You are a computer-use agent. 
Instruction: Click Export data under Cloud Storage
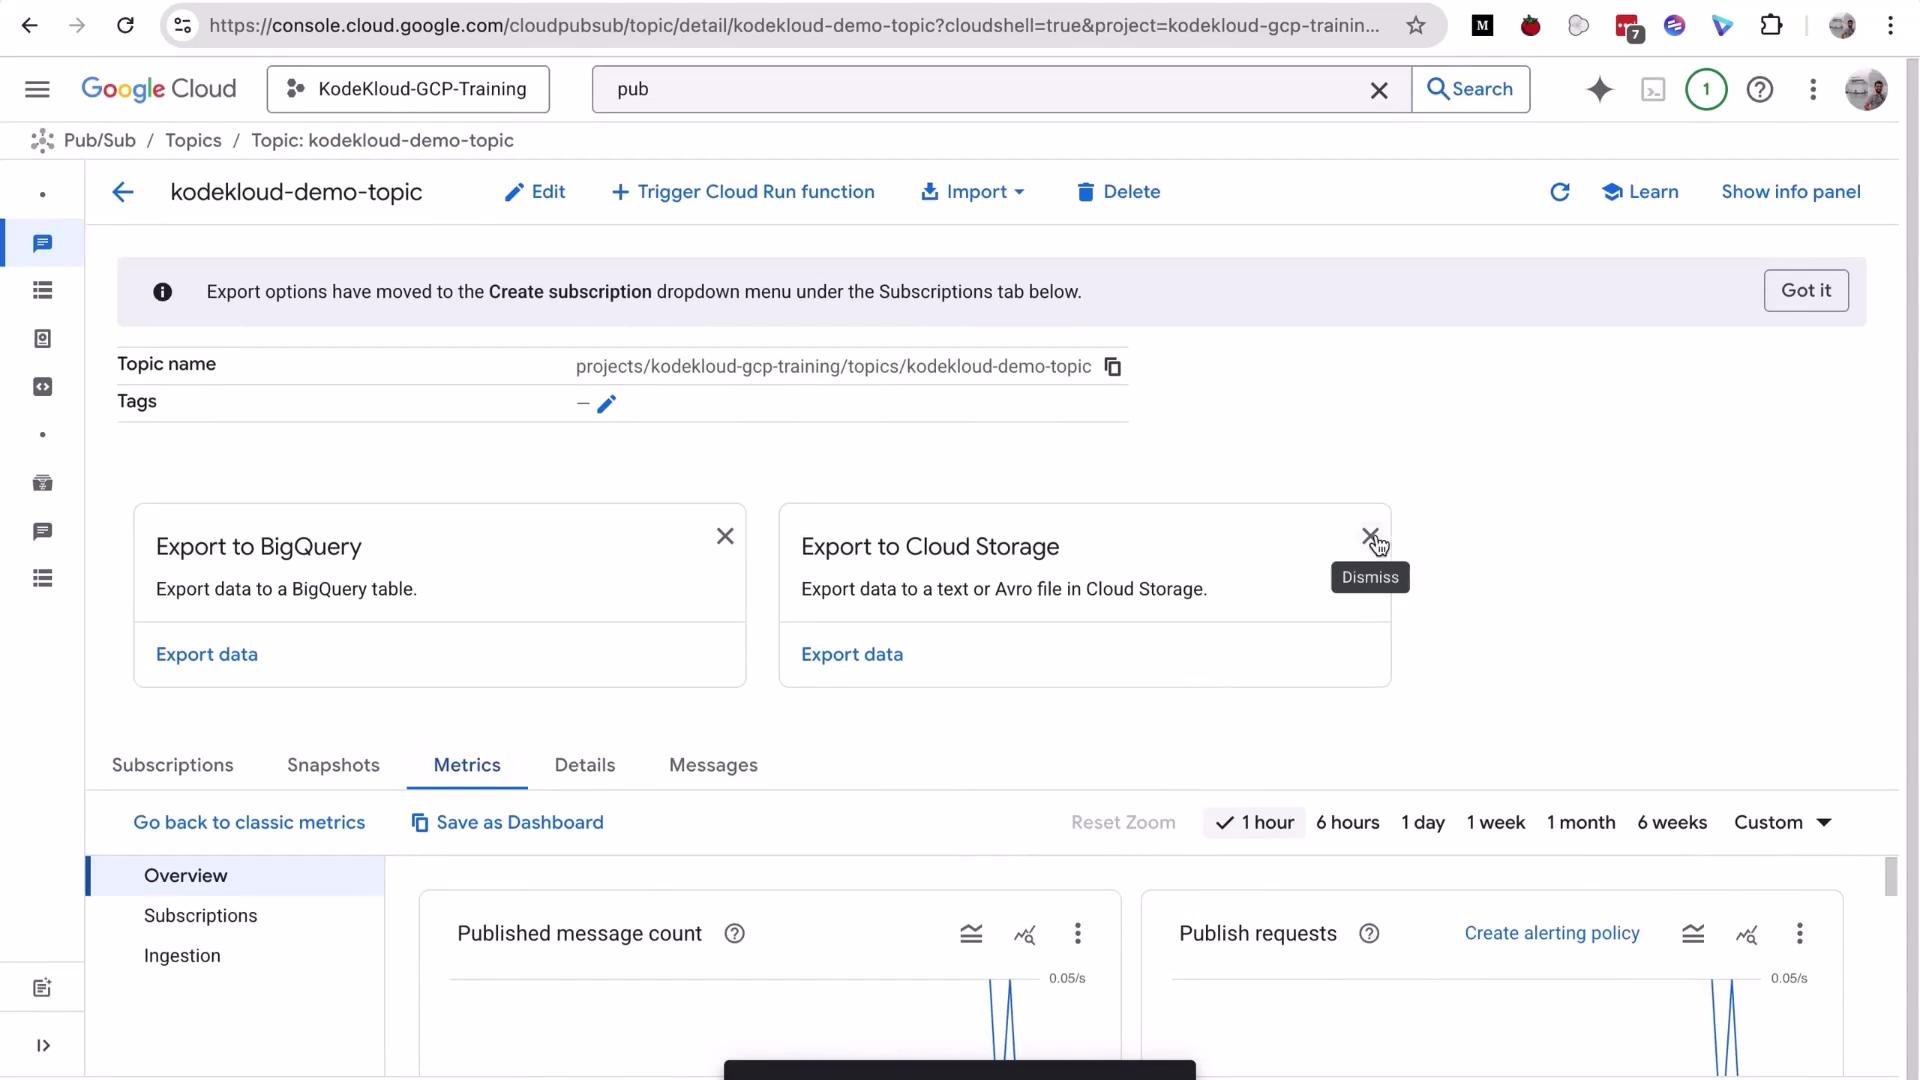tap(852, 655)
